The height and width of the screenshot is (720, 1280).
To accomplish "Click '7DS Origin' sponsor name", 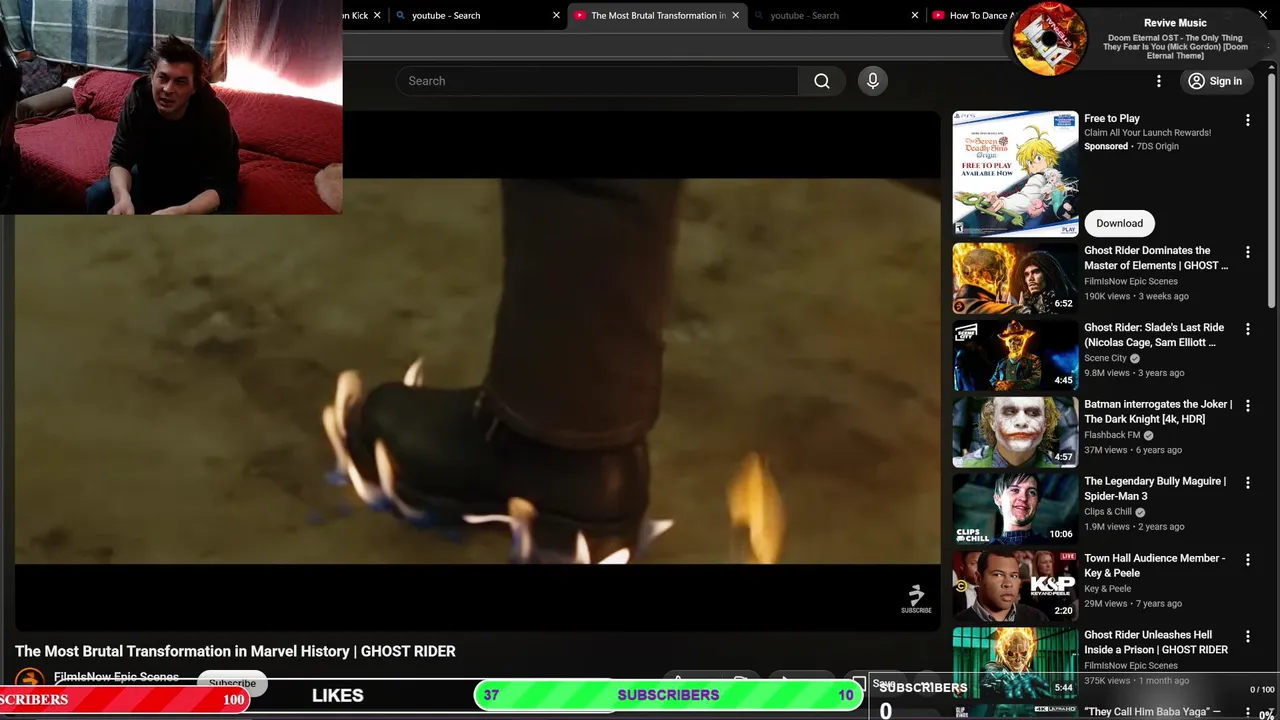I will [x=1157, y=147].
